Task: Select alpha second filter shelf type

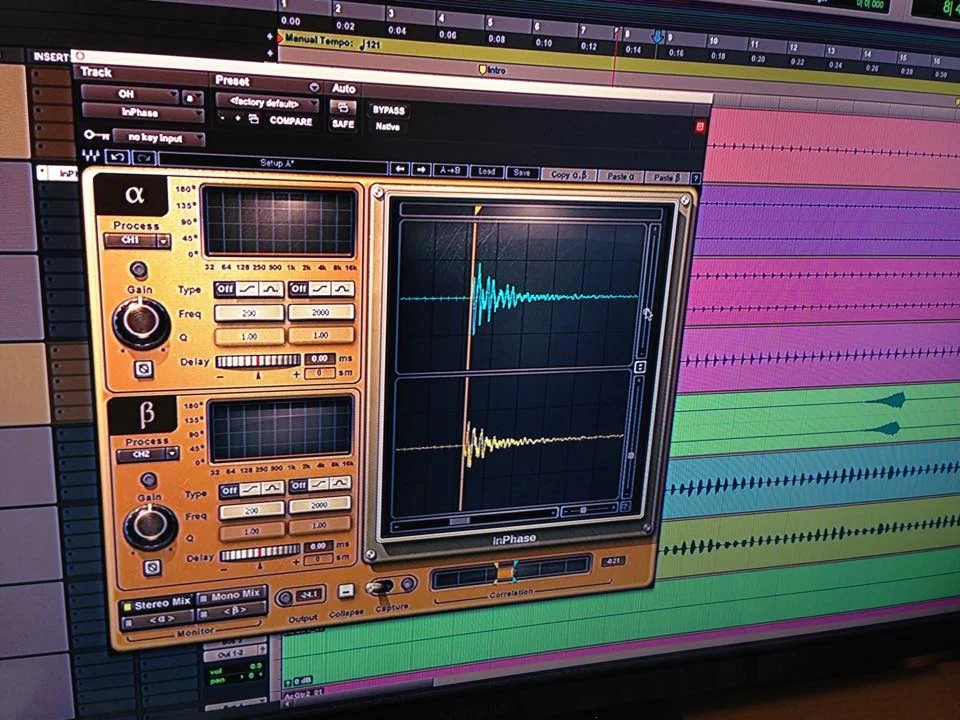Action: [x=320, y=288]
